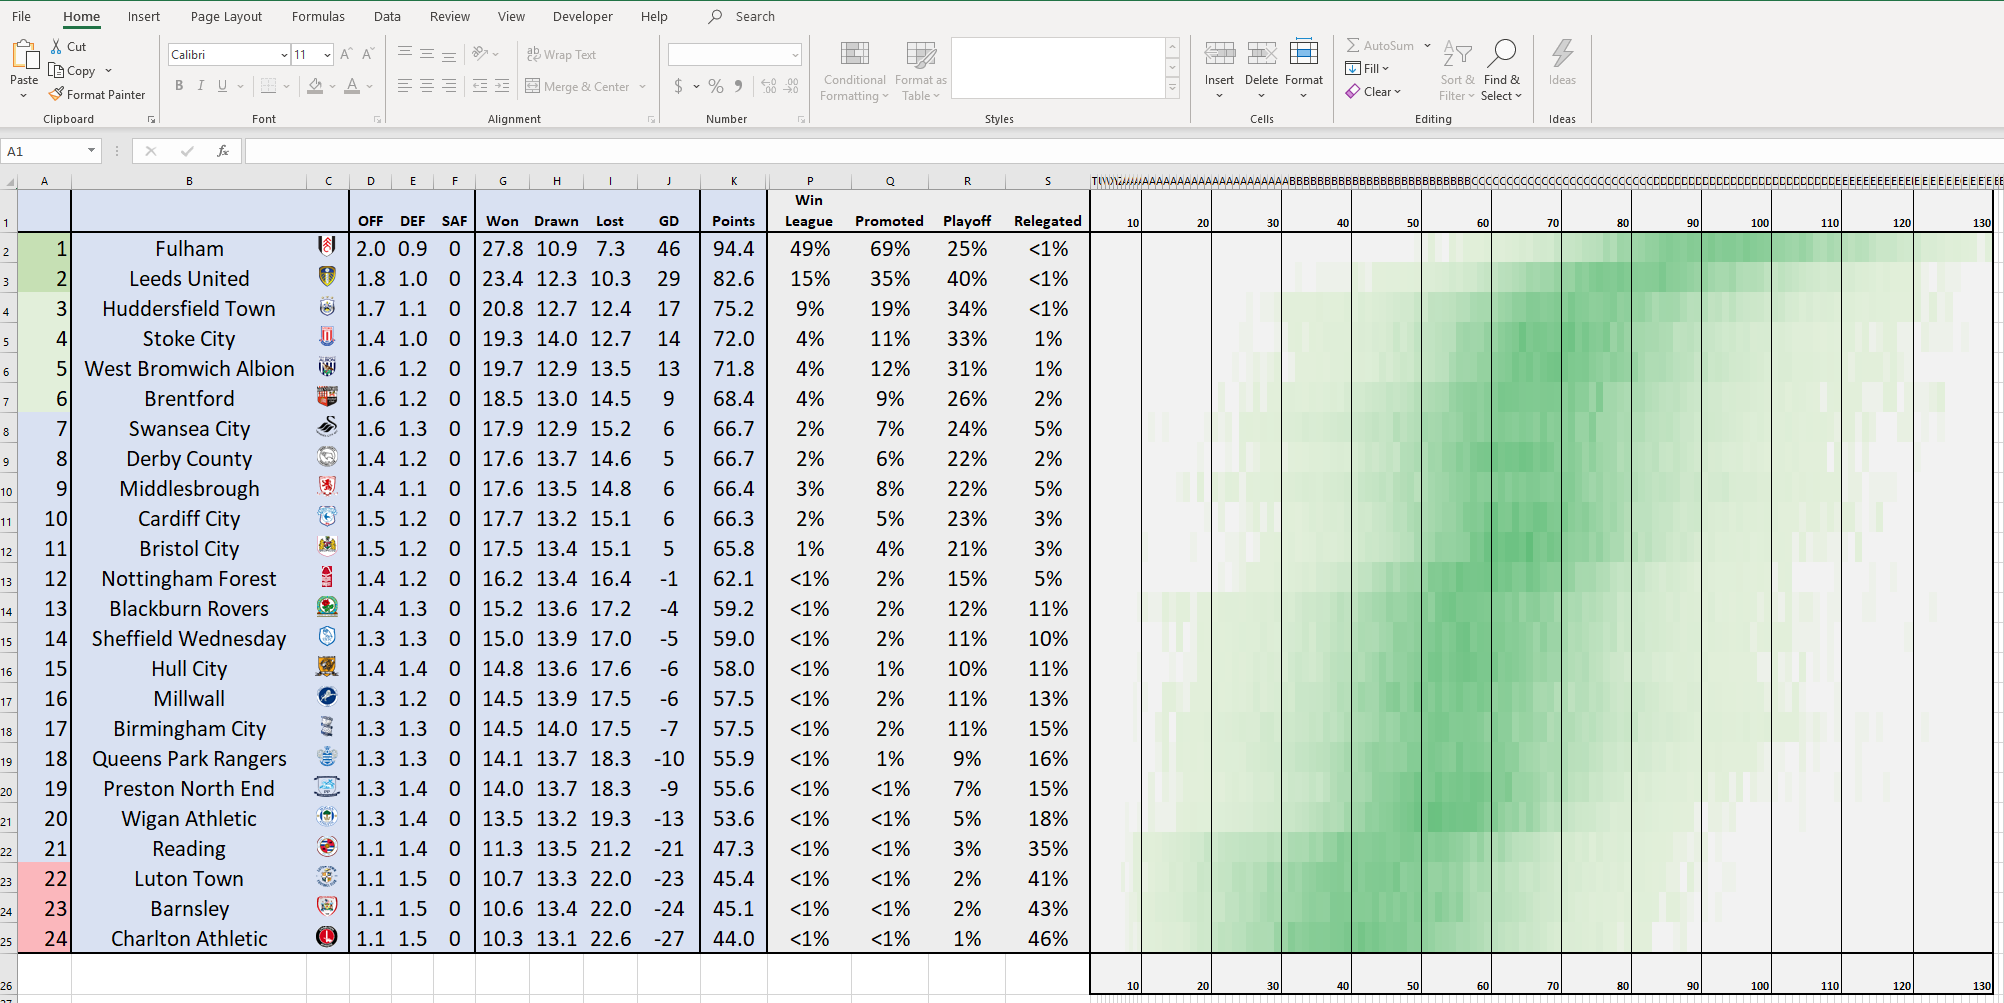
Task: Click the Cut scissors icon
Action: pos(57,46)
